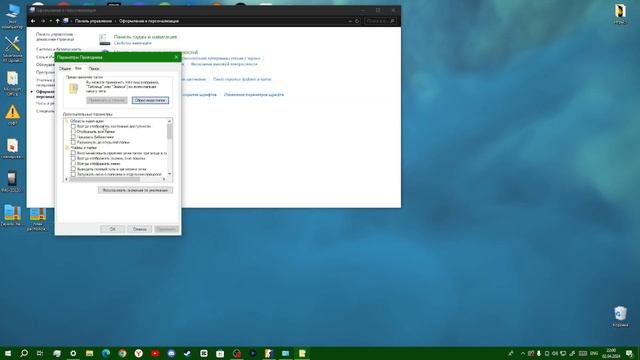
Task: Switch to the Search tab in Explorer Options
Action: (x=94, y=69)
